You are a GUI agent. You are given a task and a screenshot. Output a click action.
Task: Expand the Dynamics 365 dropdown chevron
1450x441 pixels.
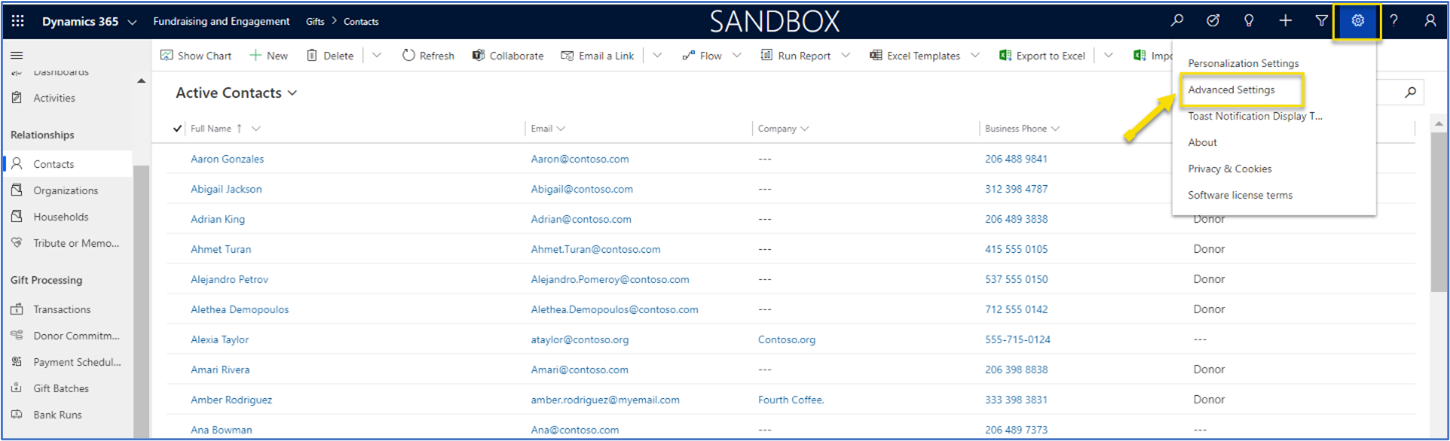click(x=133, y=22)
